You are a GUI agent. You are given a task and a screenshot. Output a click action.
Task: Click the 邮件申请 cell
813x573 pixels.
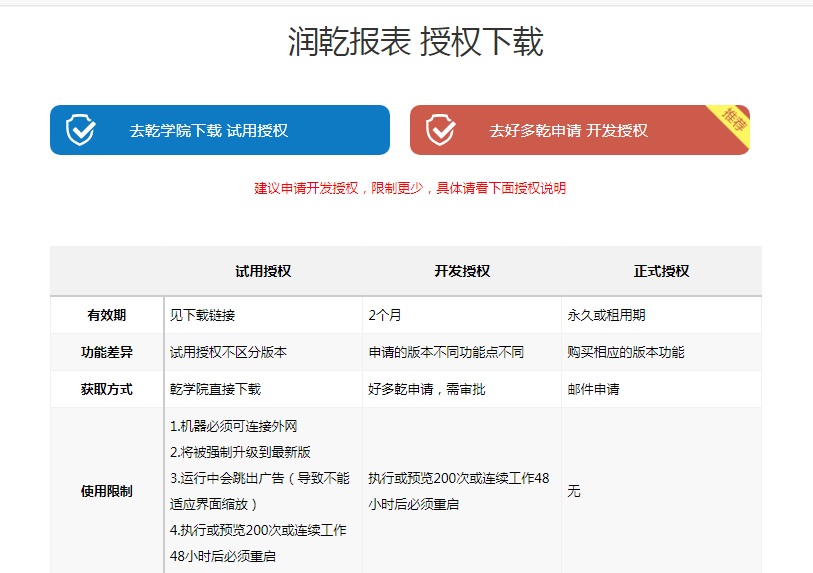(593, 389)
